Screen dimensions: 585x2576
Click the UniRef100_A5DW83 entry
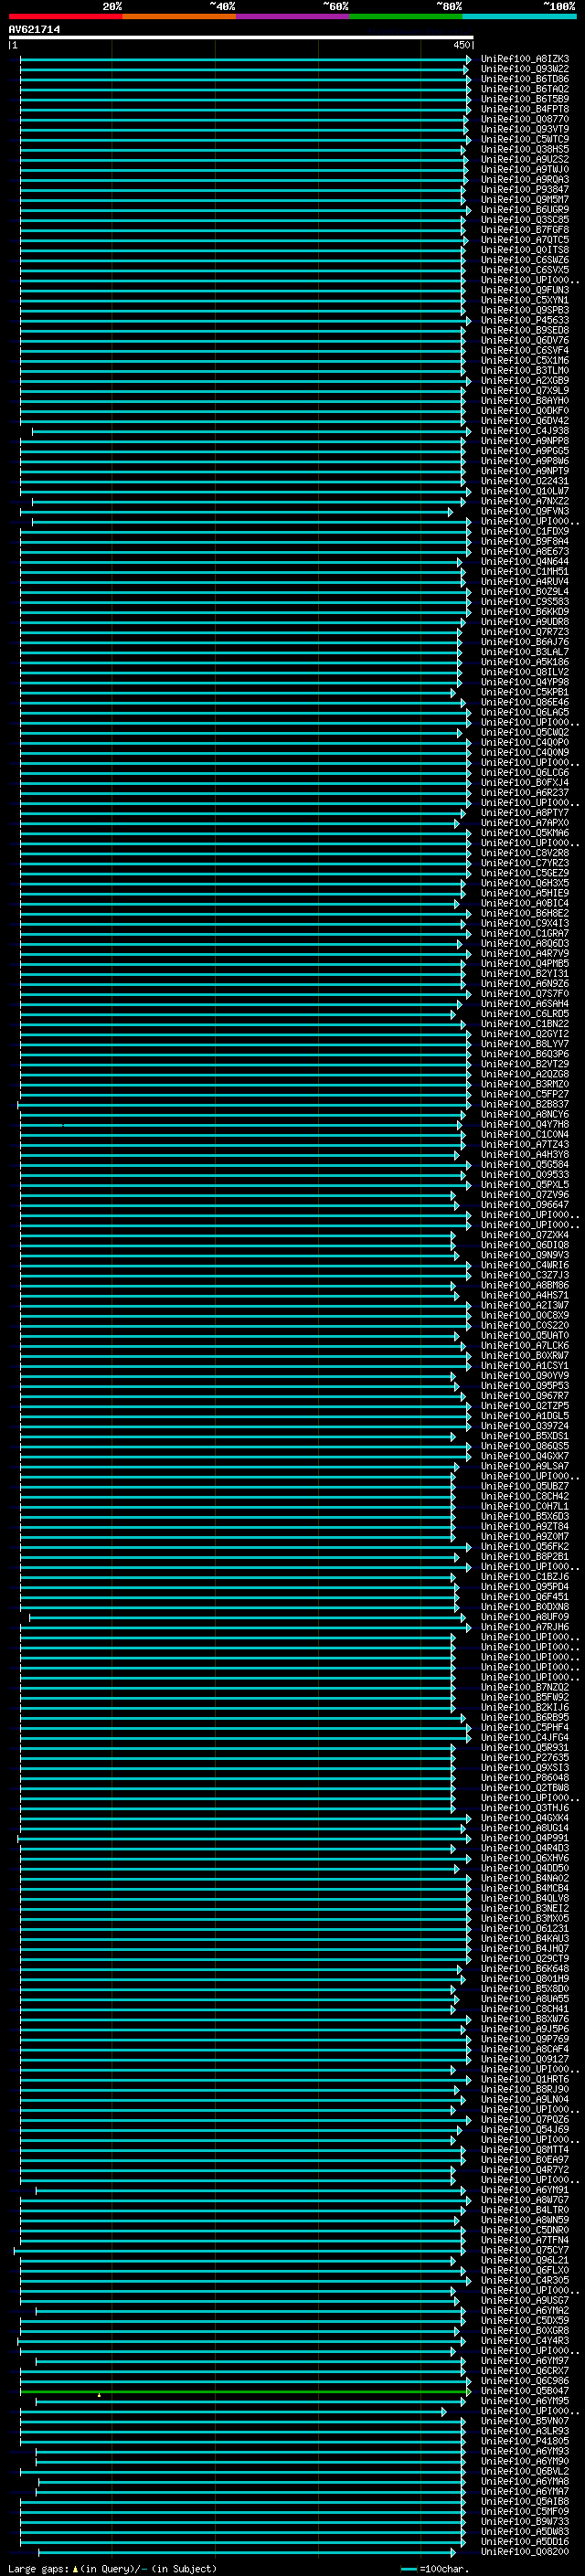[x=524, y=2531]
